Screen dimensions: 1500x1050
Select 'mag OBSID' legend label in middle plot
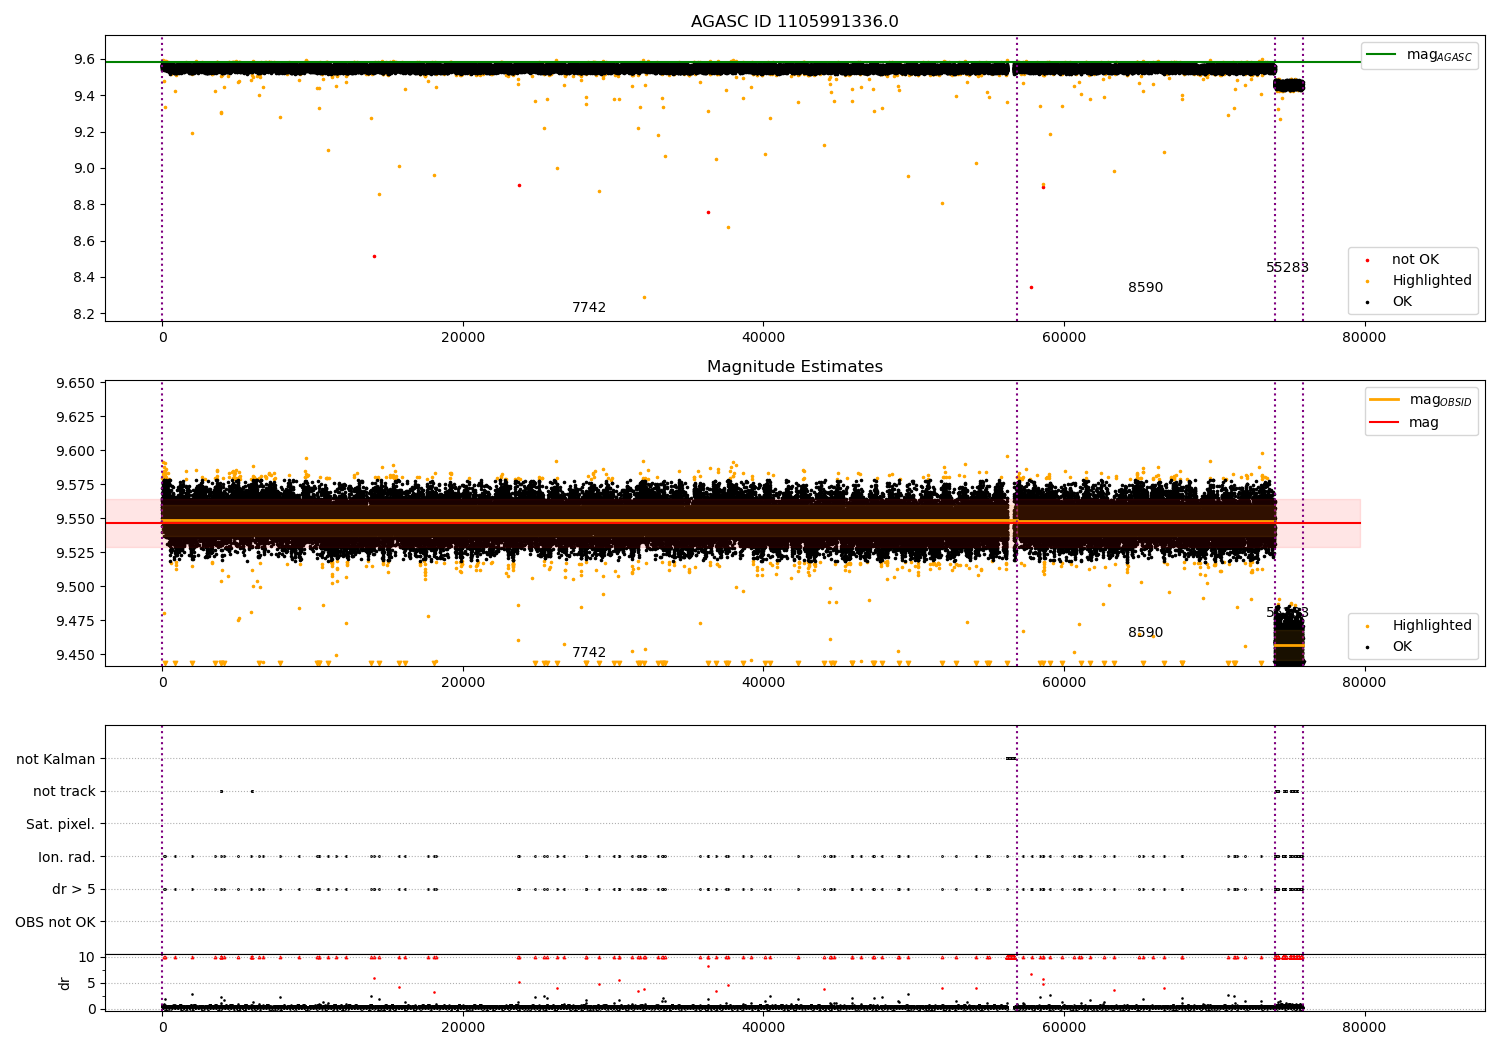click(x=1440, y=400)
